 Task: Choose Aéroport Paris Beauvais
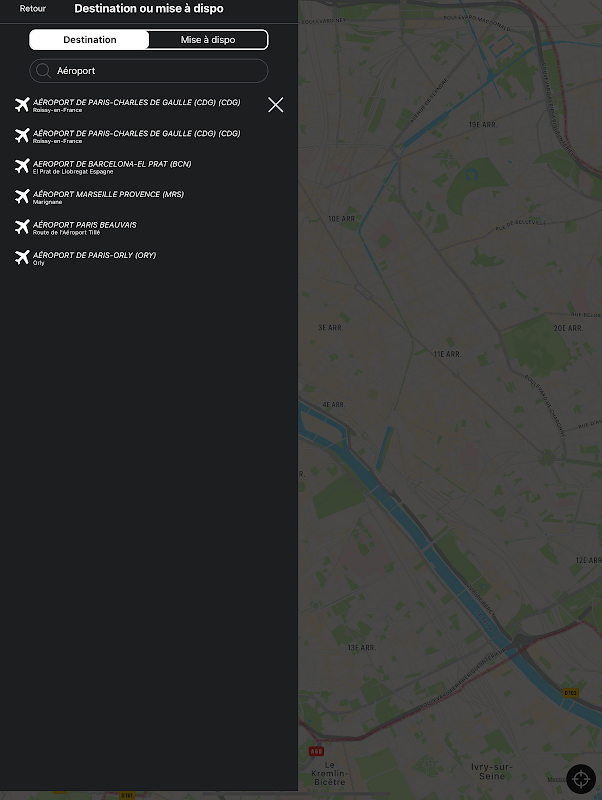coord(85,228)
